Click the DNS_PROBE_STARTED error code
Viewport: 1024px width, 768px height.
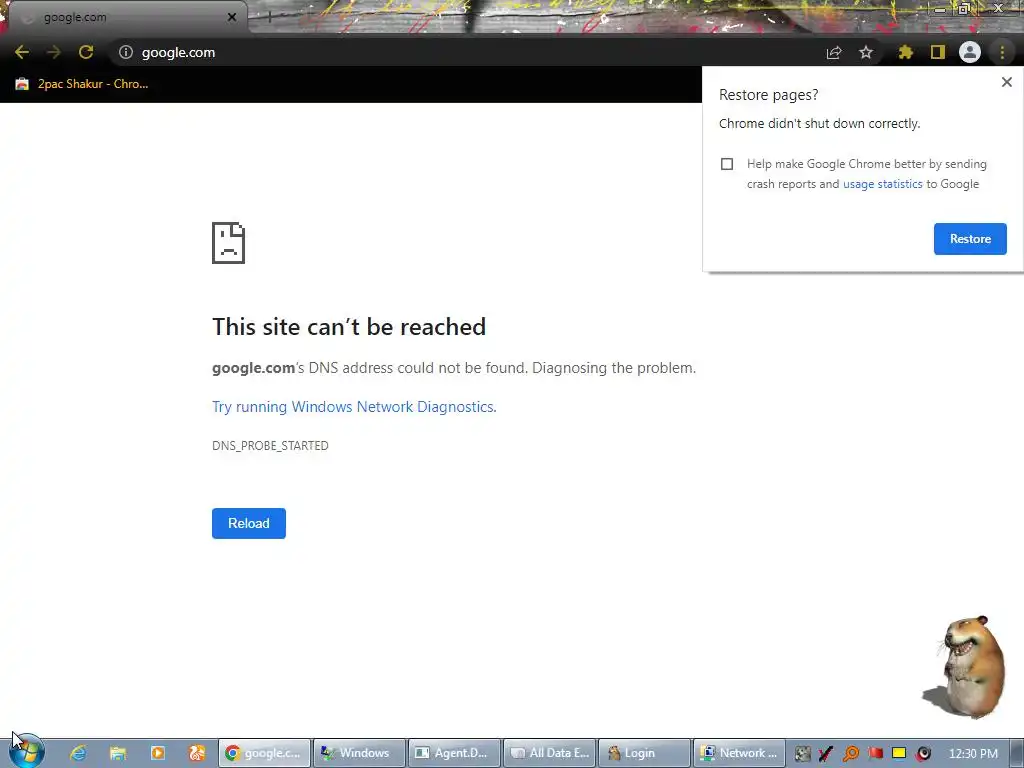[270, 445]
